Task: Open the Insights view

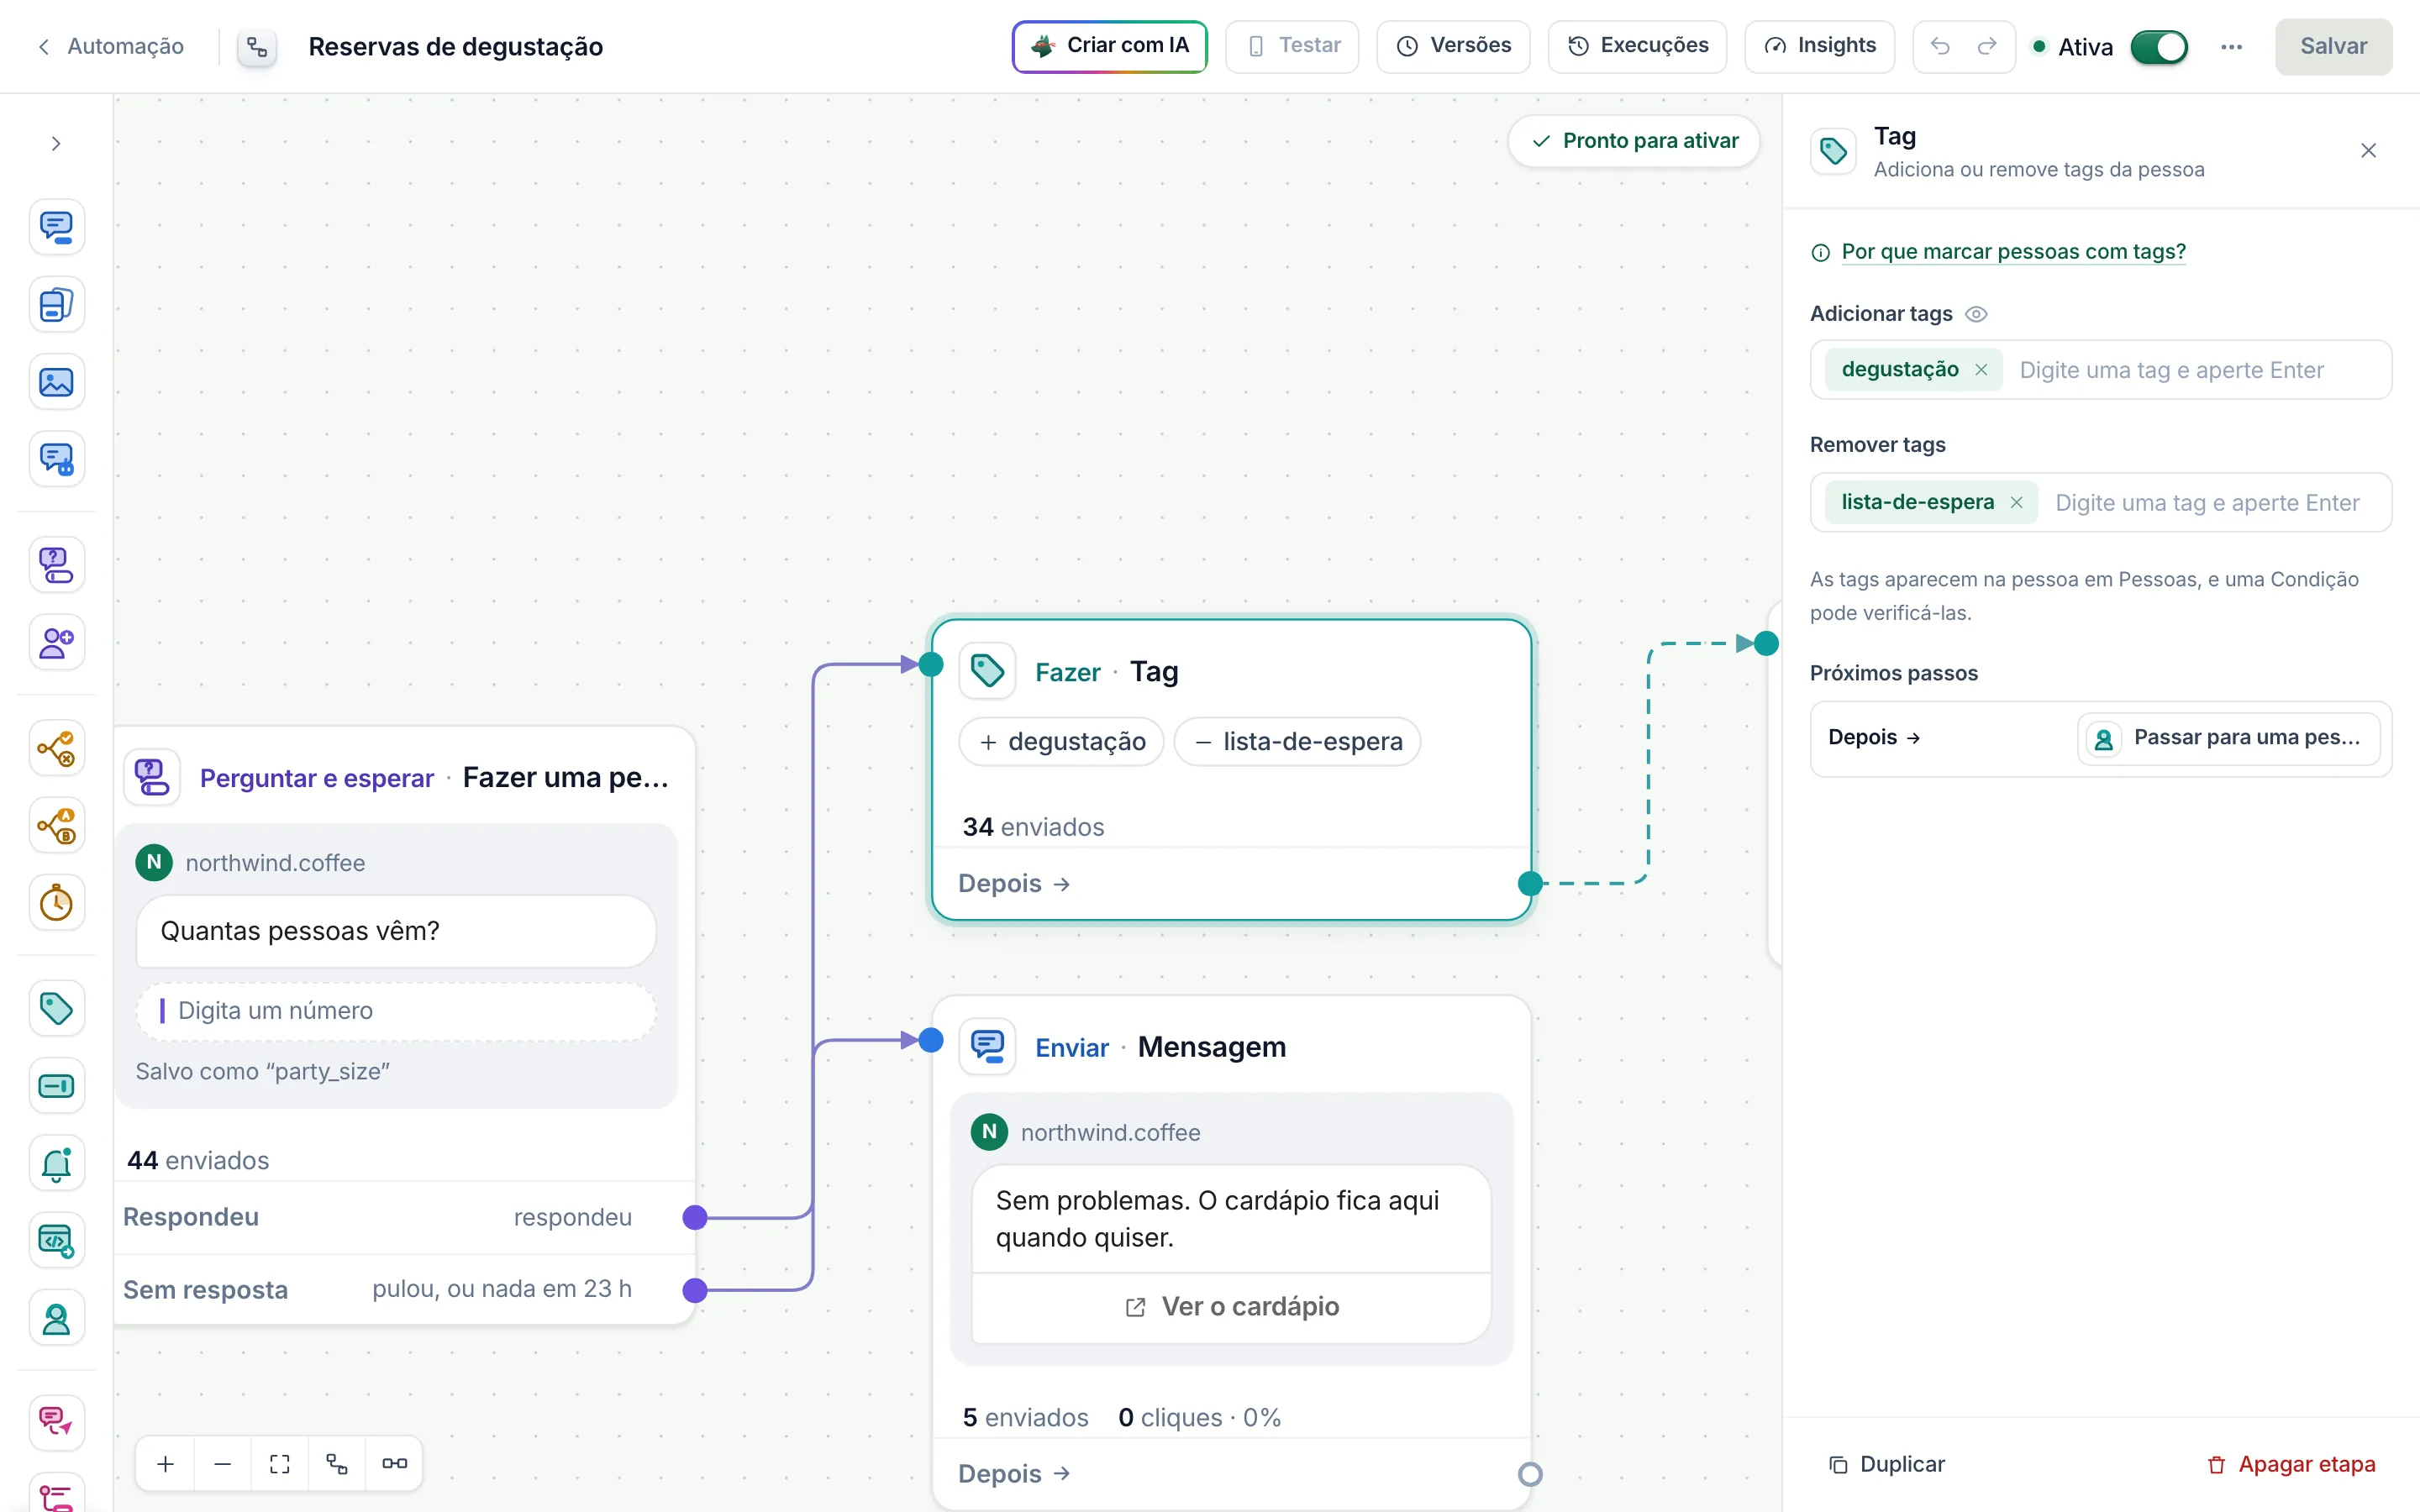Action: point(1819,46)
